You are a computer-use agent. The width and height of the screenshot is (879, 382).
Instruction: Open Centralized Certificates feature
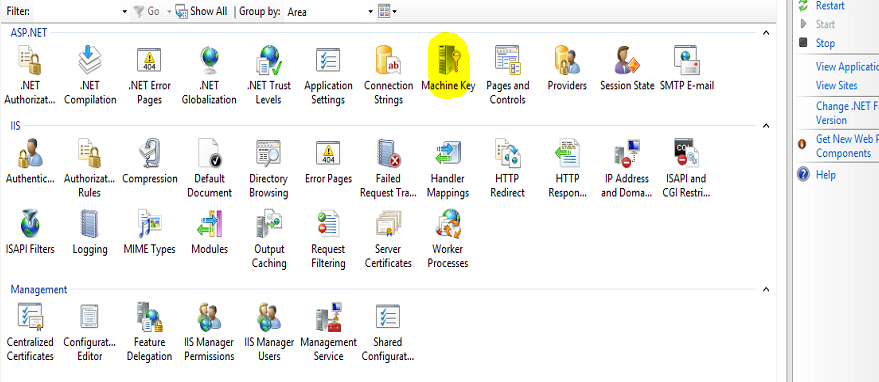coord(30,333)
